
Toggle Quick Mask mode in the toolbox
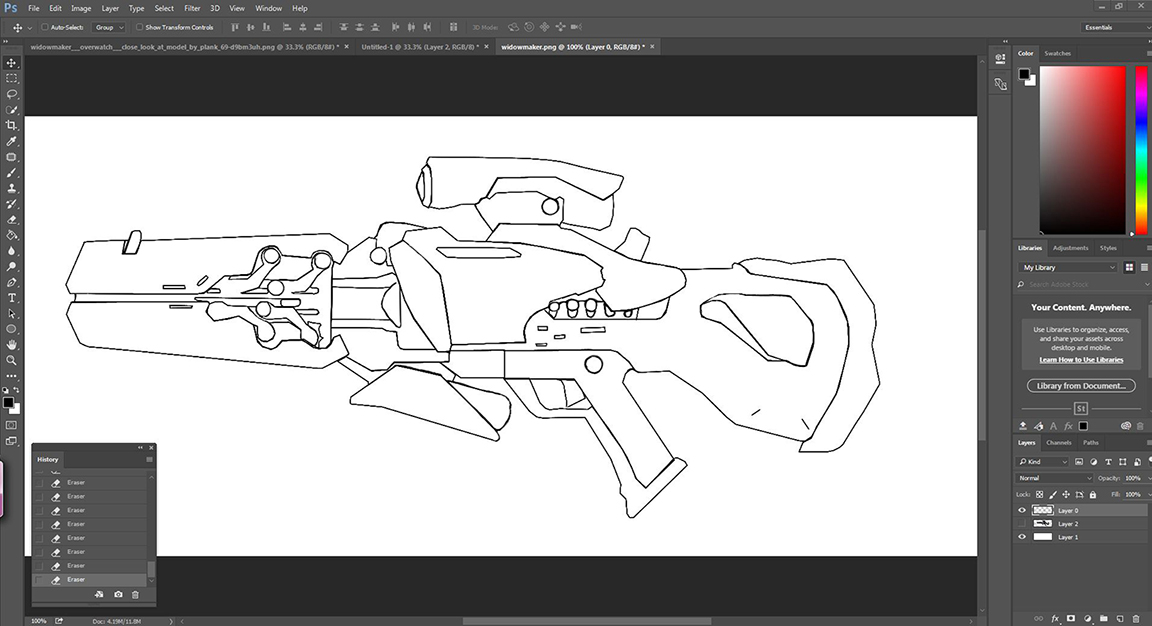12,425
